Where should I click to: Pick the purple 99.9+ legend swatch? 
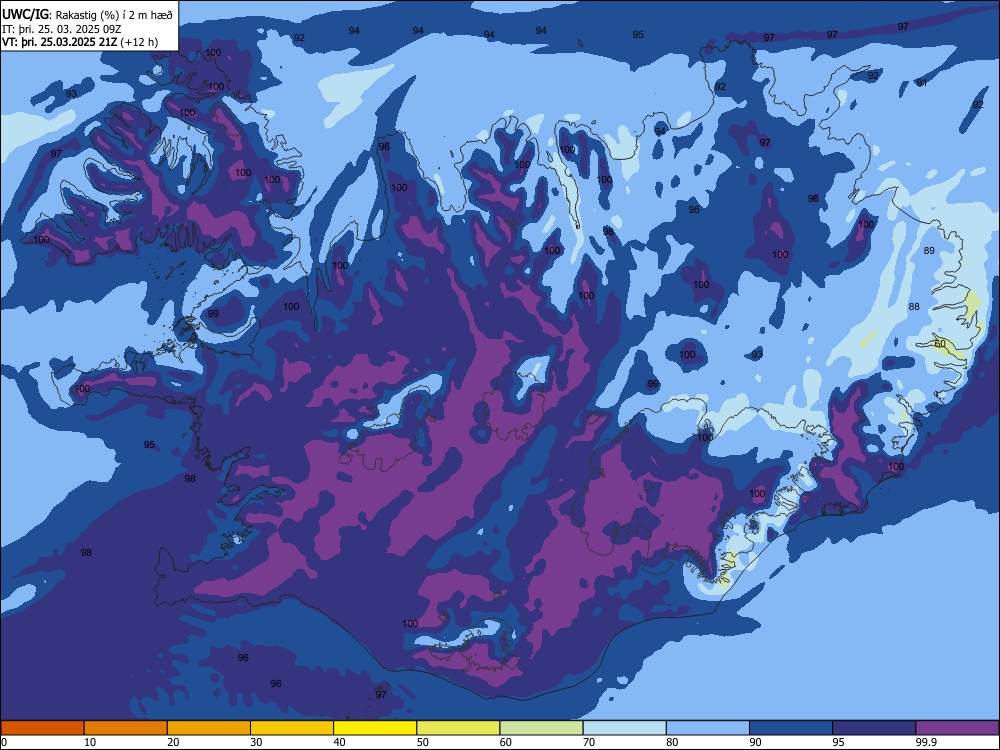point(957,728)
